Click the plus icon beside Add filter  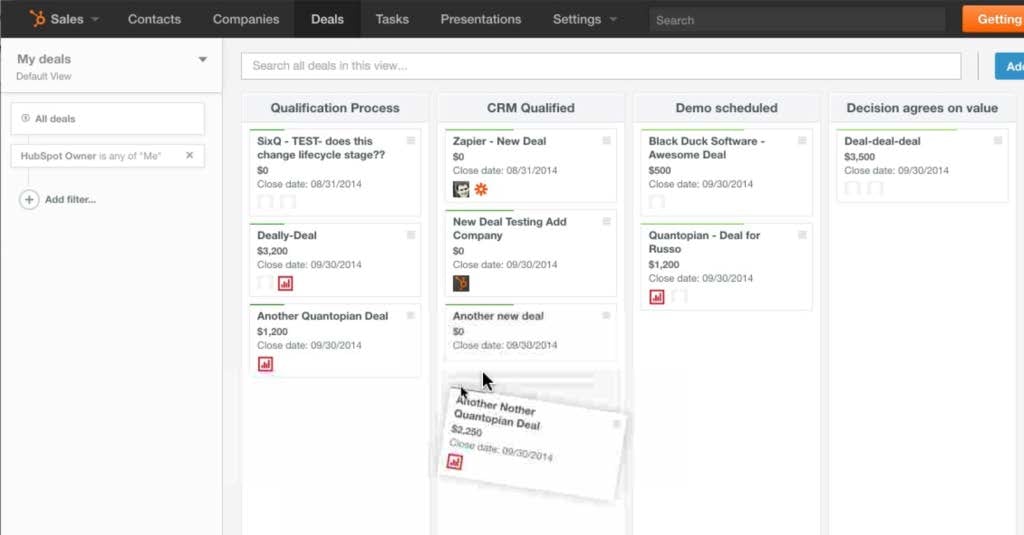[30, 200]
